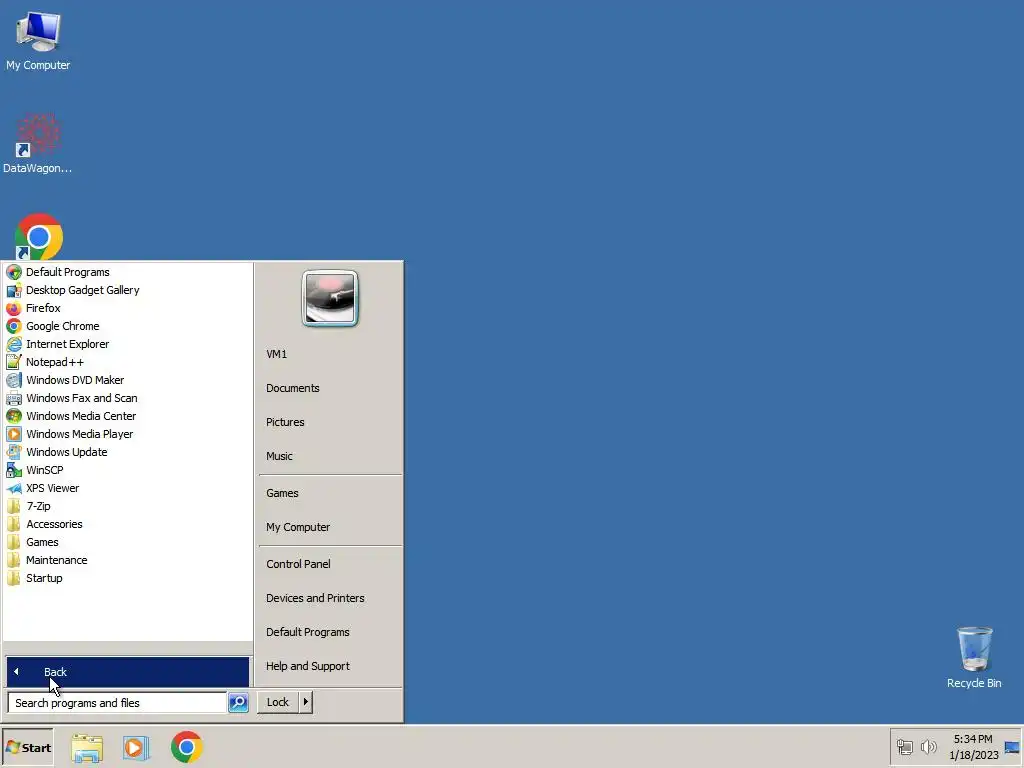Image resolution: width=1024 pixels, height=768 pixels.
Task: Focus the Search programs and files box
Action: pyautogui.click(x=118, y=703)
